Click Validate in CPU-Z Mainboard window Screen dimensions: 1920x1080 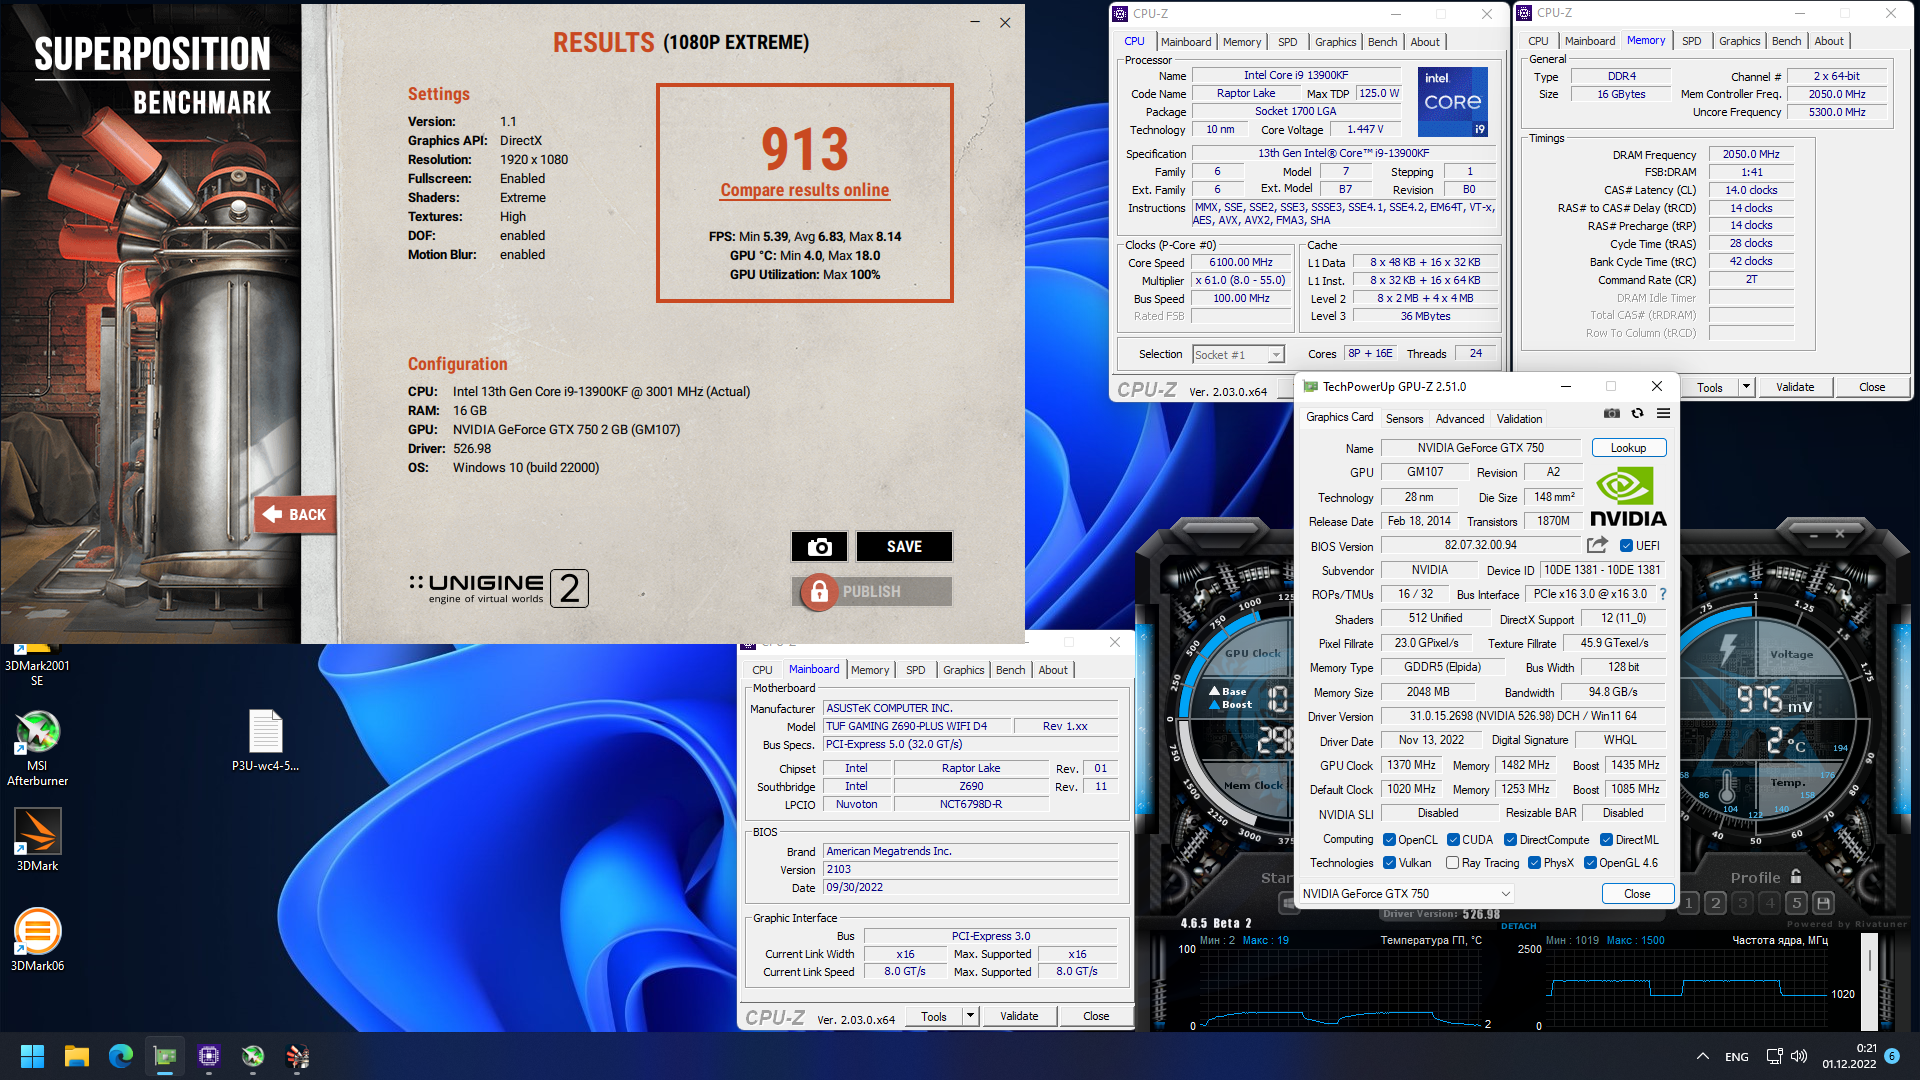tap(1019, 1016)
